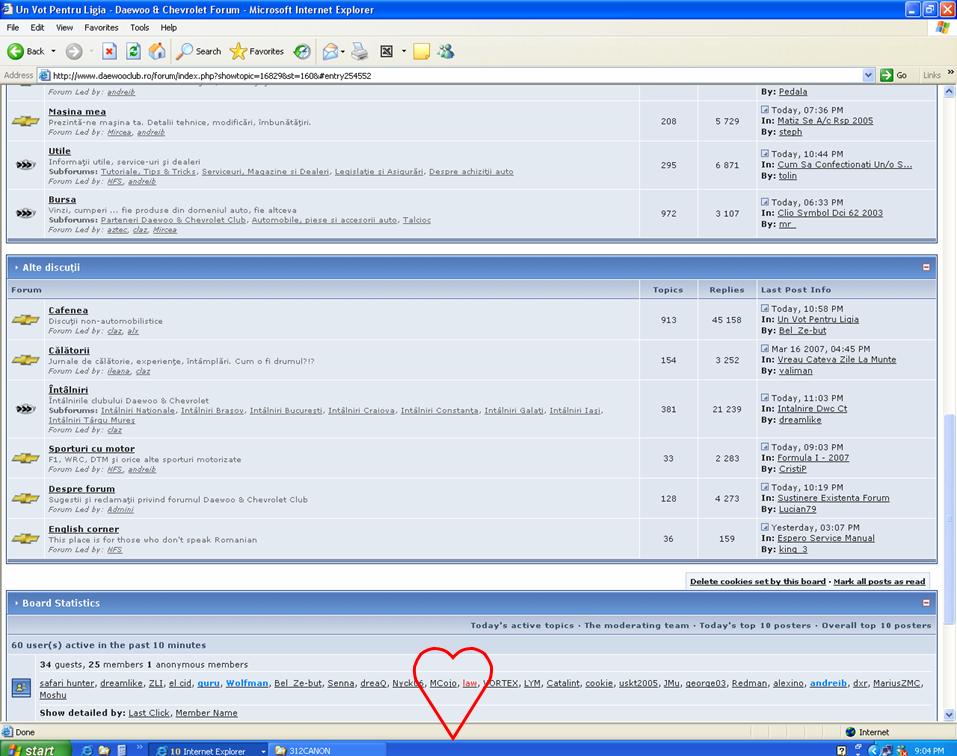Click the Go button
This screenshot has height=756, width=957.
(894, 75)
